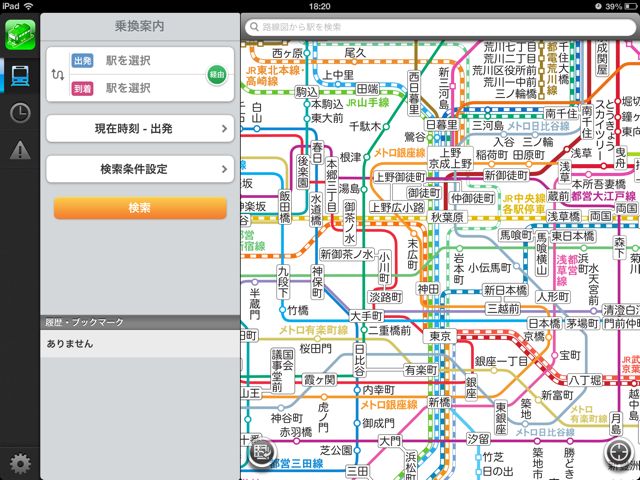Tap the chevron on the 現在時刻 row
Viewport: 640px width, 480px height.
click(224, 129)
